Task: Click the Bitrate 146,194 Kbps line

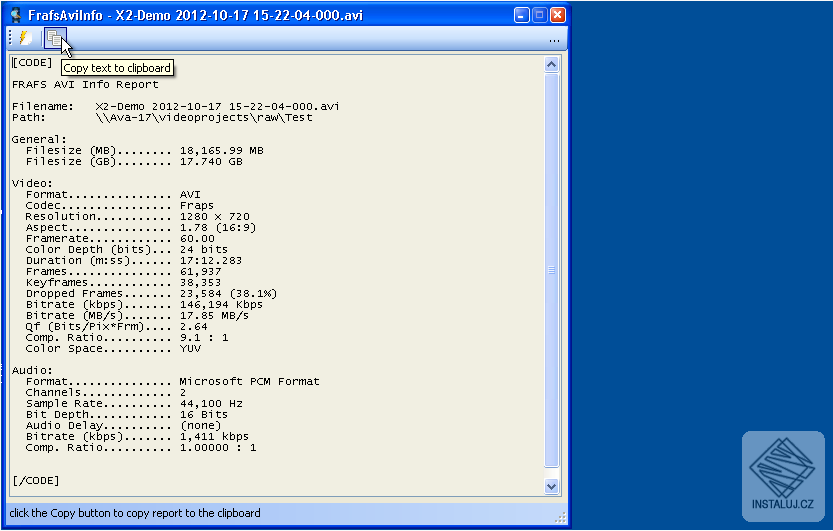Action: [x=144, y=305]
